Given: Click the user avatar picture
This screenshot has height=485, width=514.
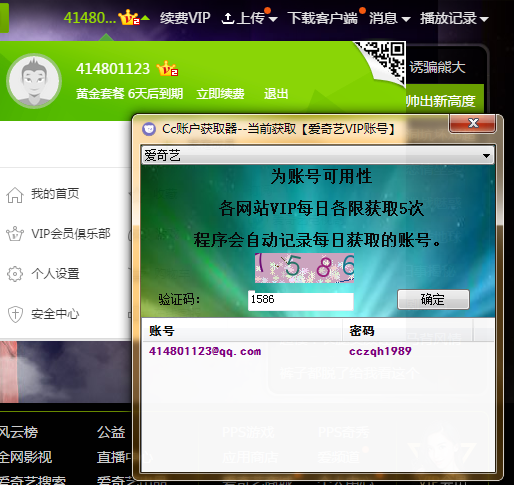Looking at the screenshot, I should (x=34, y=81).
